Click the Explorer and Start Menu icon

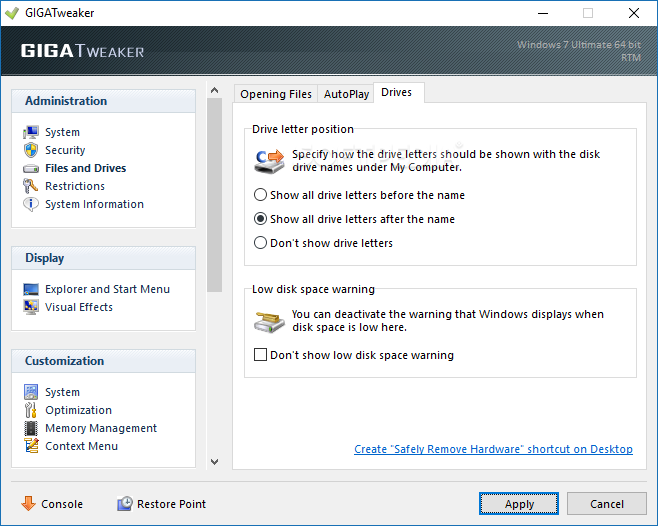[31, 289]
